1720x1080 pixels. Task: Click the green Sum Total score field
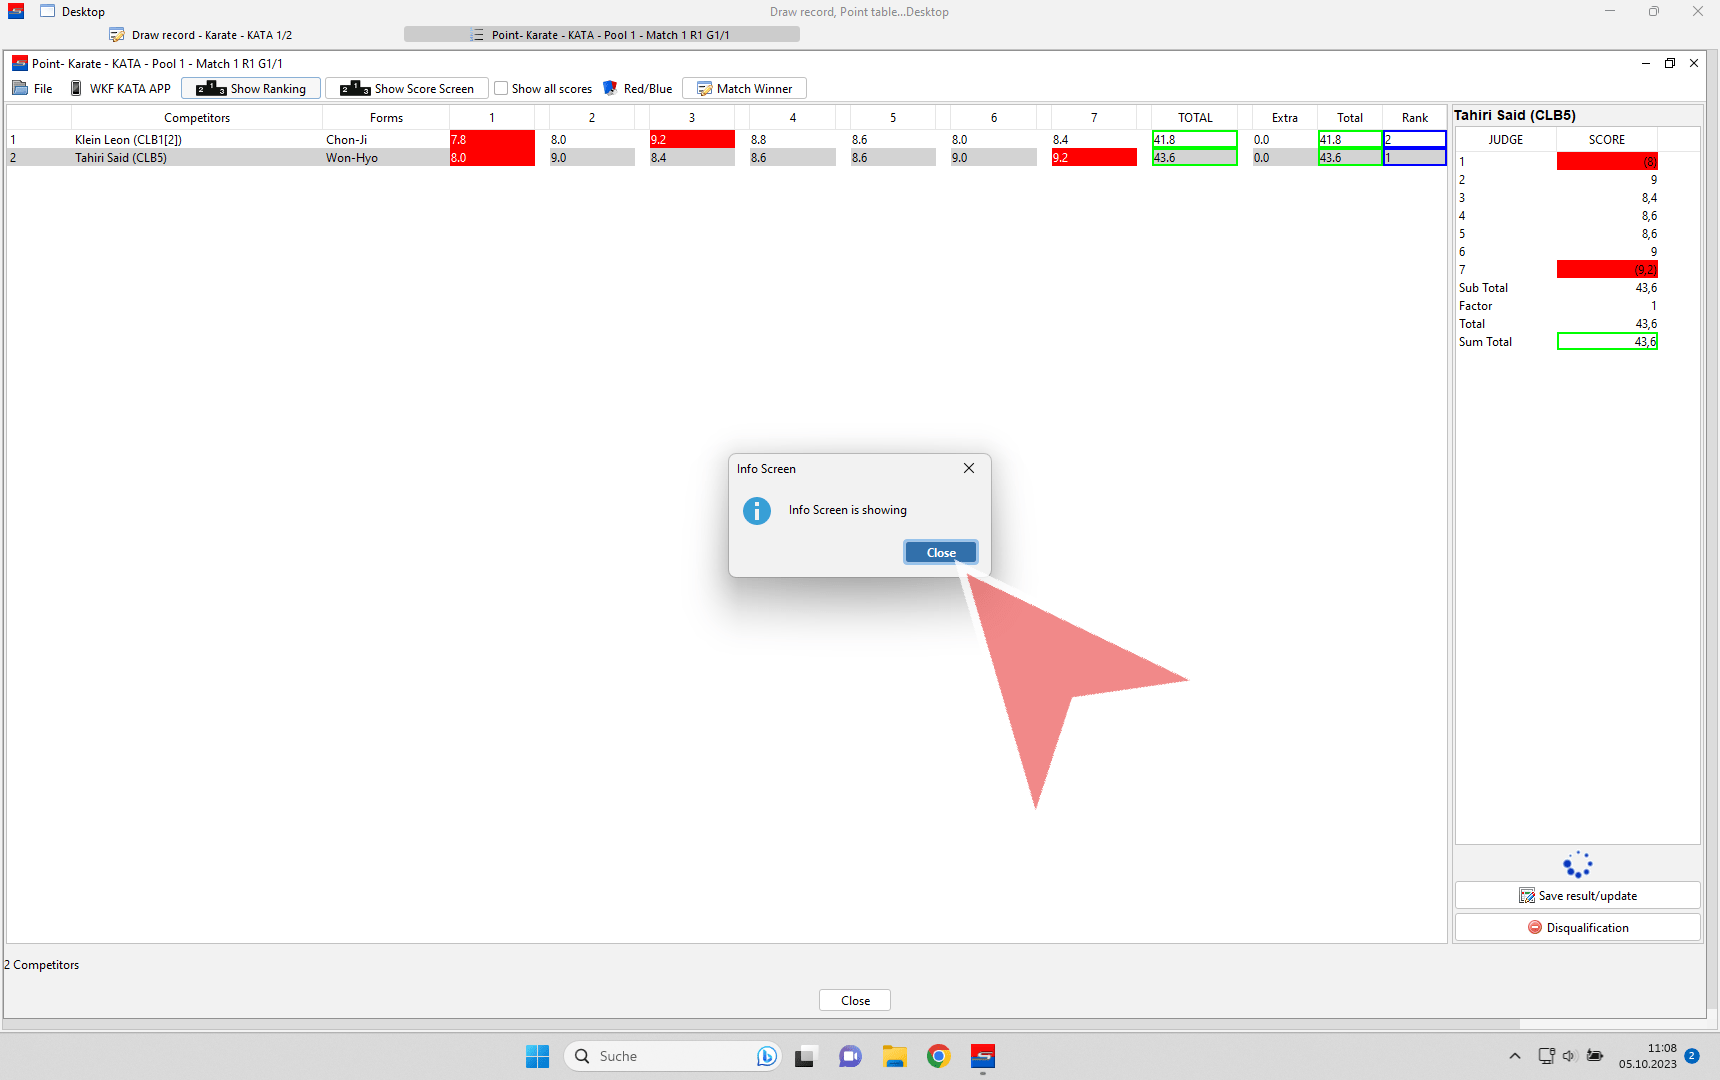[x=1606, y=342]
